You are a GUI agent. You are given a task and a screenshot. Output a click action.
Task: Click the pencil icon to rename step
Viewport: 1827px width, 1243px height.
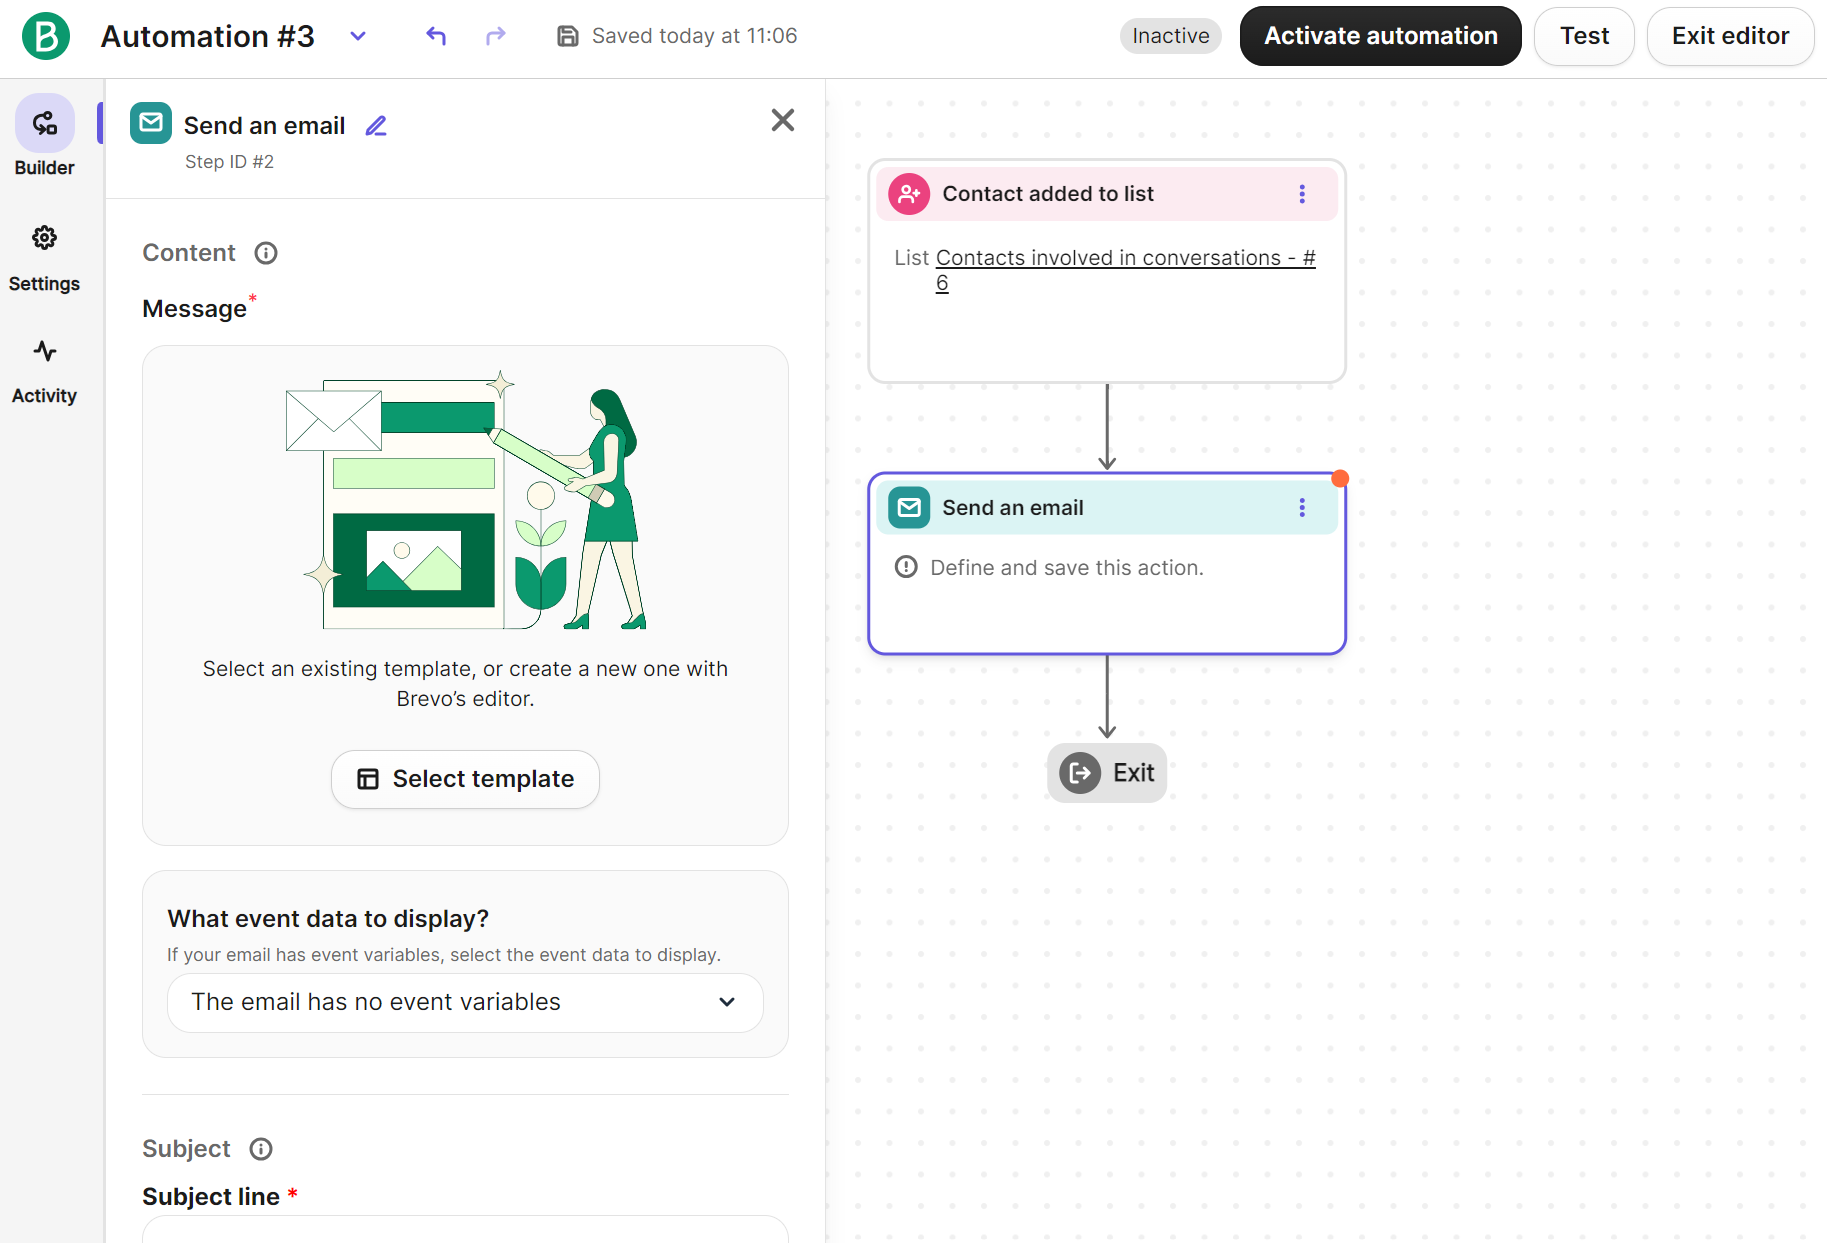point(376,126)
